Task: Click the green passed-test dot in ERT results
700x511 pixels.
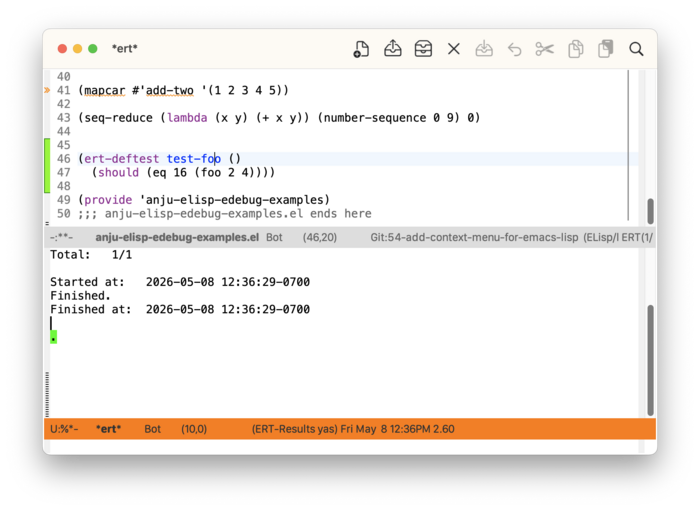Action: (x=54, y=337)
